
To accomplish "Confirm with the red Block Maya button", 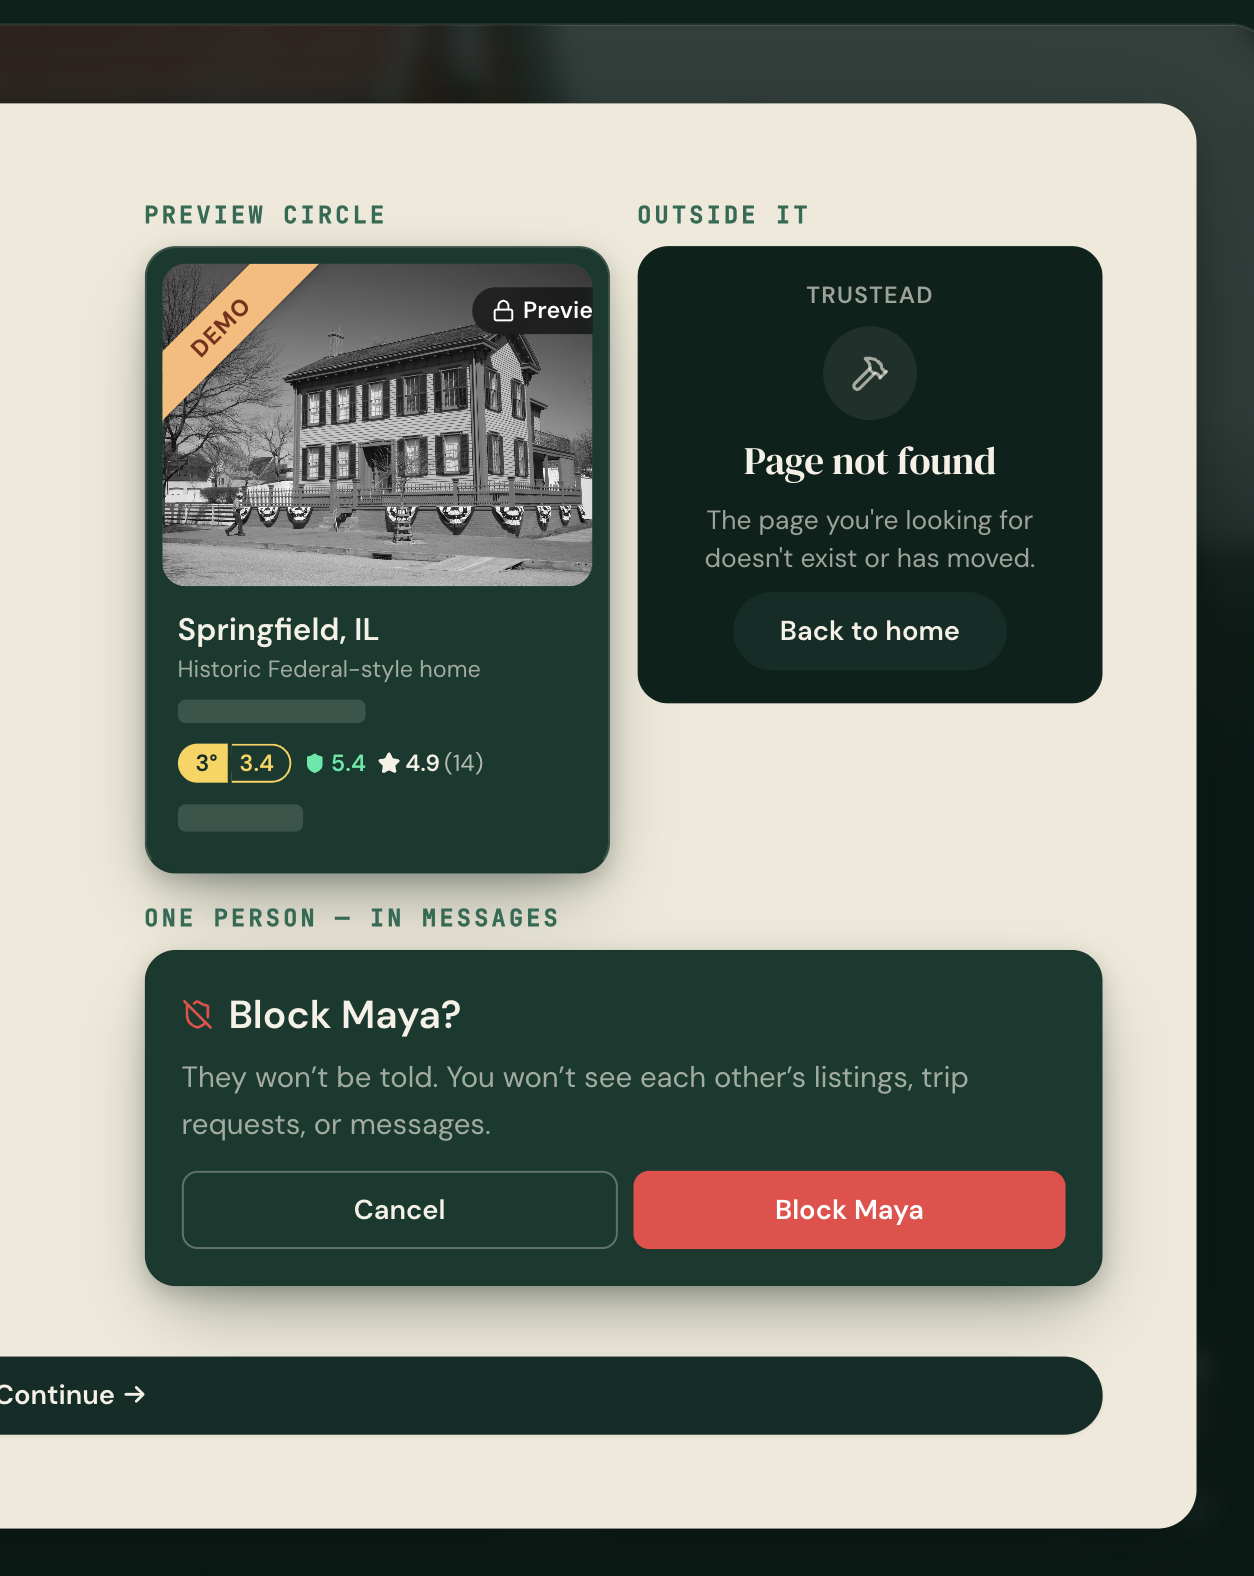I will 849,1210.
